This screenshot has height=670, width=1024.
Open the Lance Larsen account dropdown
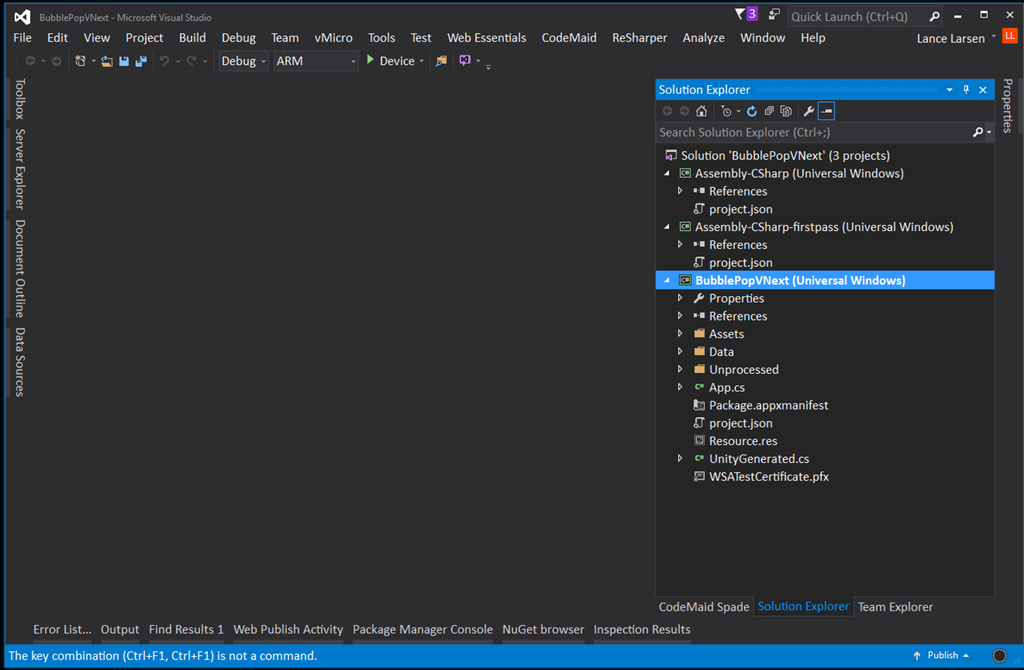tap(956, 39)
